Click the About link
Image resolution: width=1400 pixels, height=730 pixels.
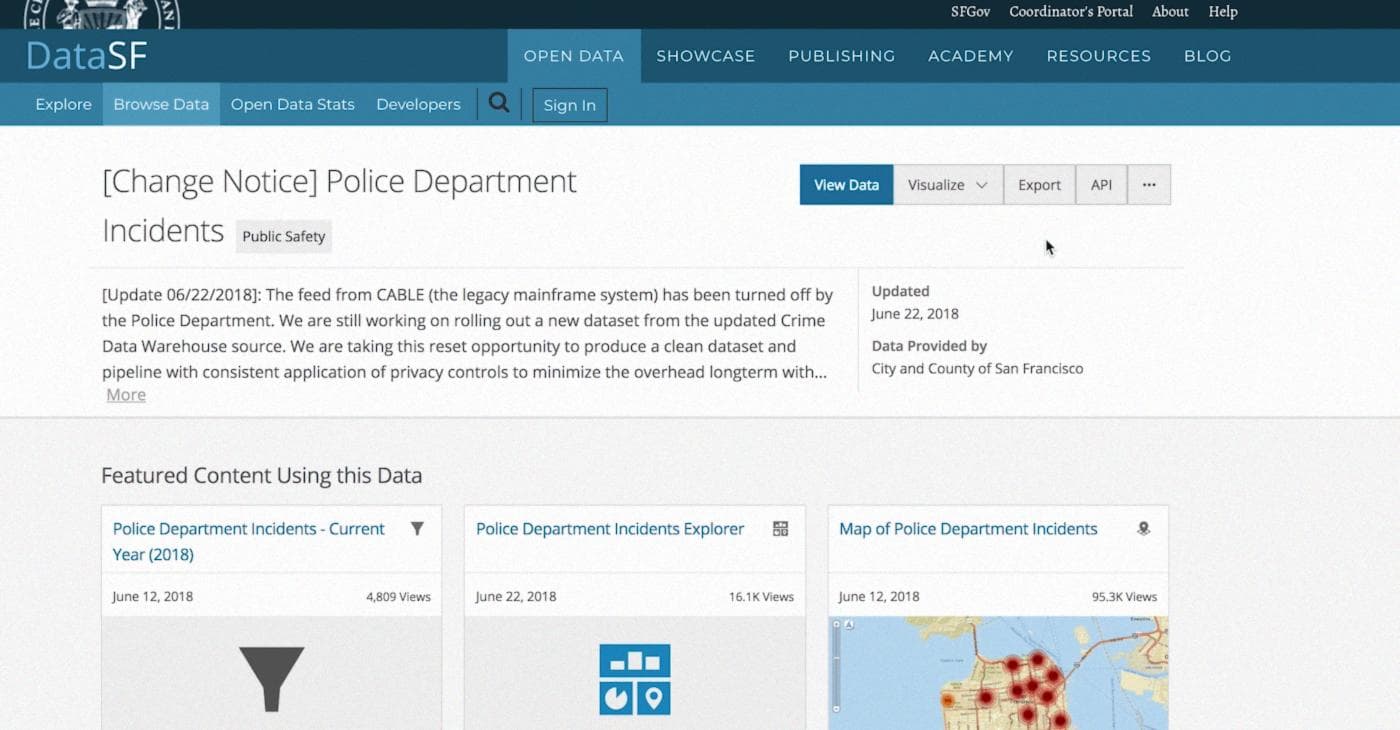1170,12
